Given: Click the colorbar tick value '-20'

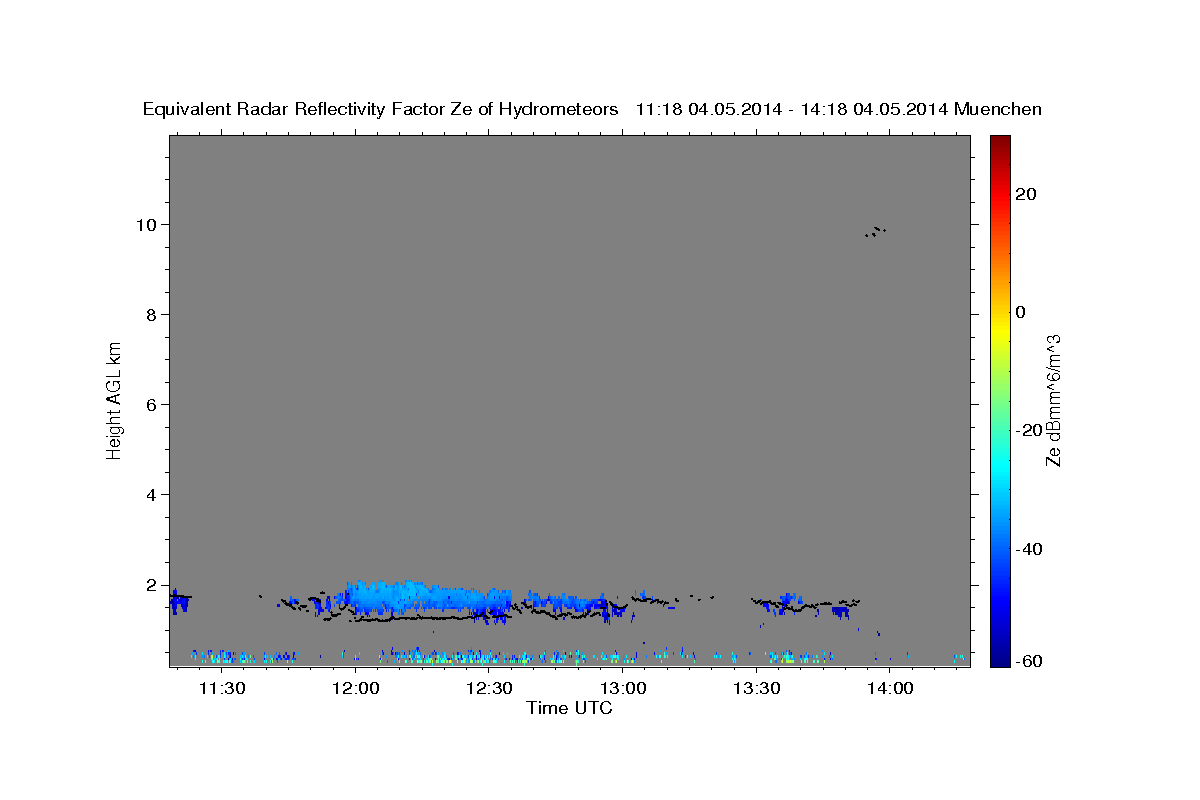Looking at the screenshot, I should [1030, 430].
